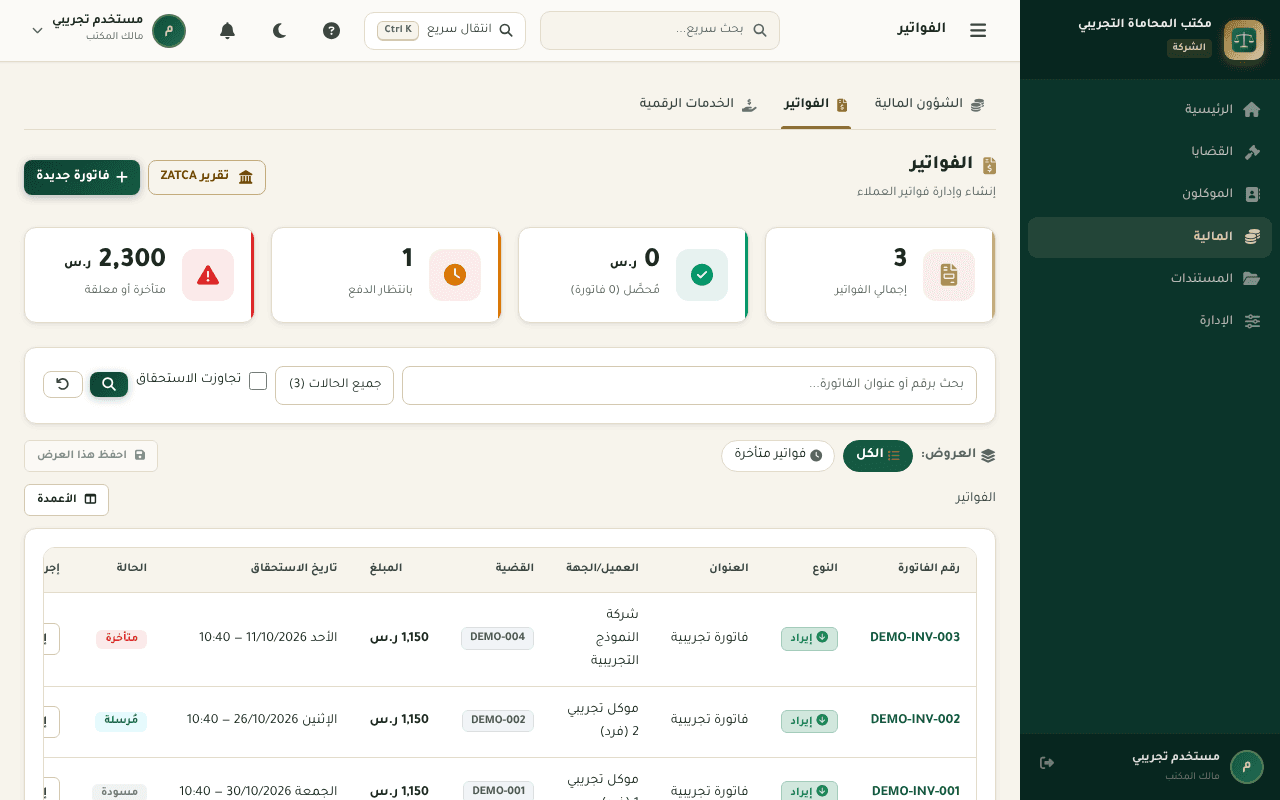Open invoice DEMO-INV-003
The height and width of the screenshot is (800, 1280).
pos(915,638)
